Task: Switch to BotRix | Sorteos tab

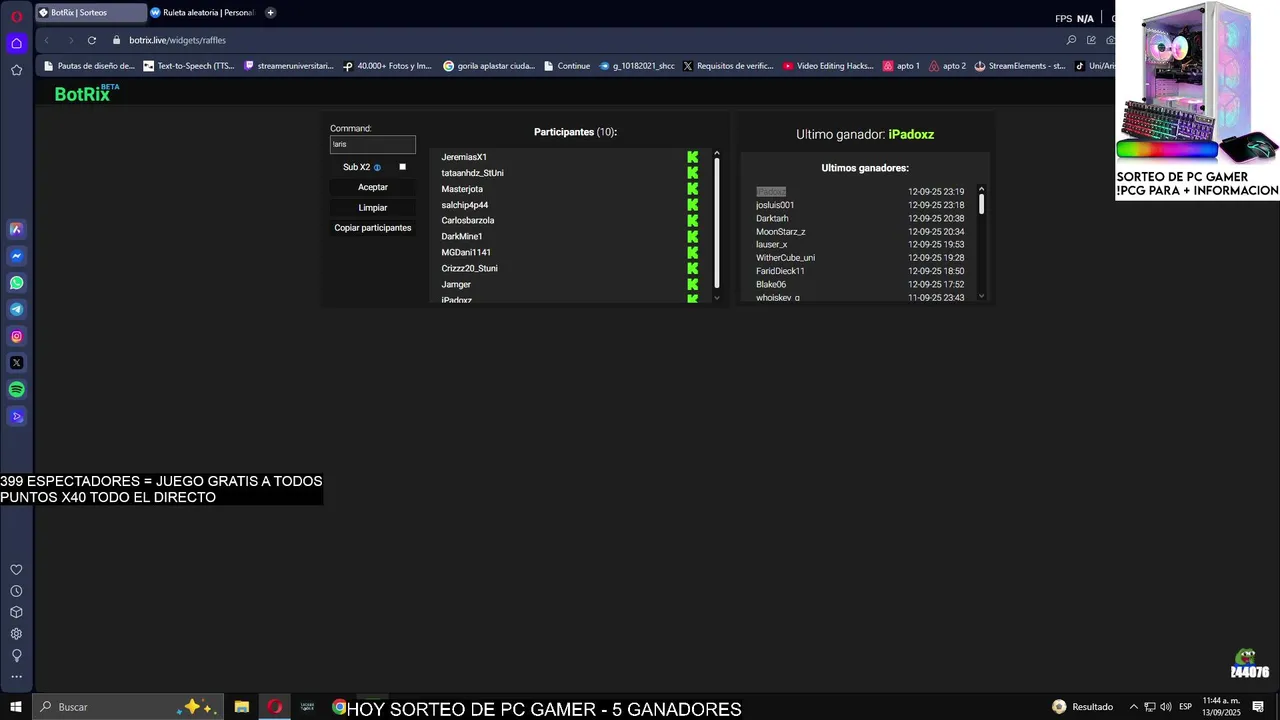Action: (89, 13)
